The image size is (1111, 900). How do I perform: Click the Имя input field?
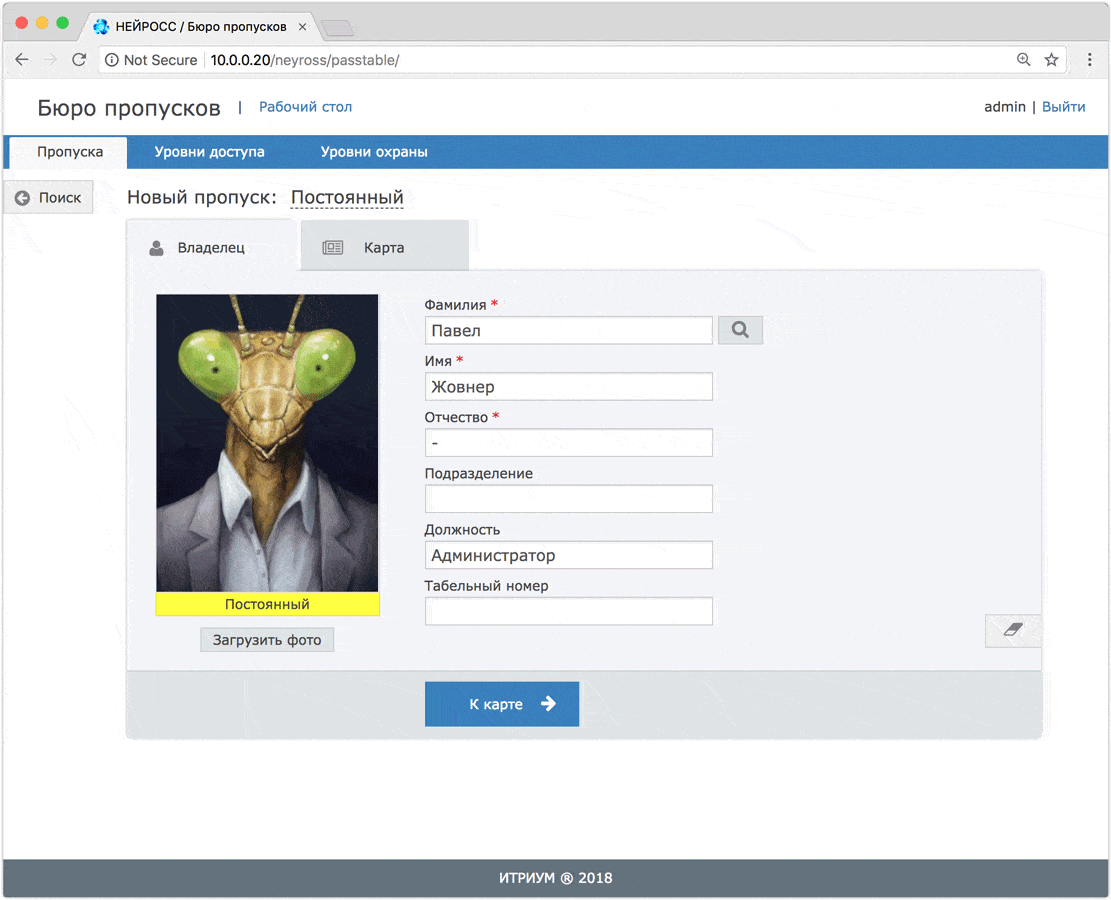click(568, 386)
